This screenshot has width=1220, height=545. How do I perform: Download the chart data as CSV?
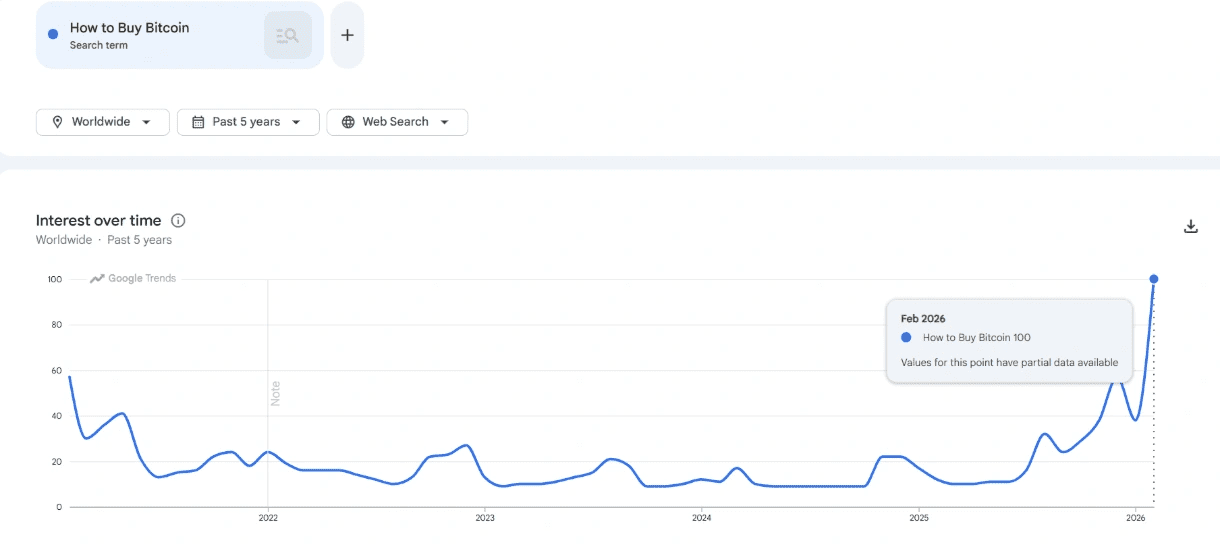point(1190,226)
